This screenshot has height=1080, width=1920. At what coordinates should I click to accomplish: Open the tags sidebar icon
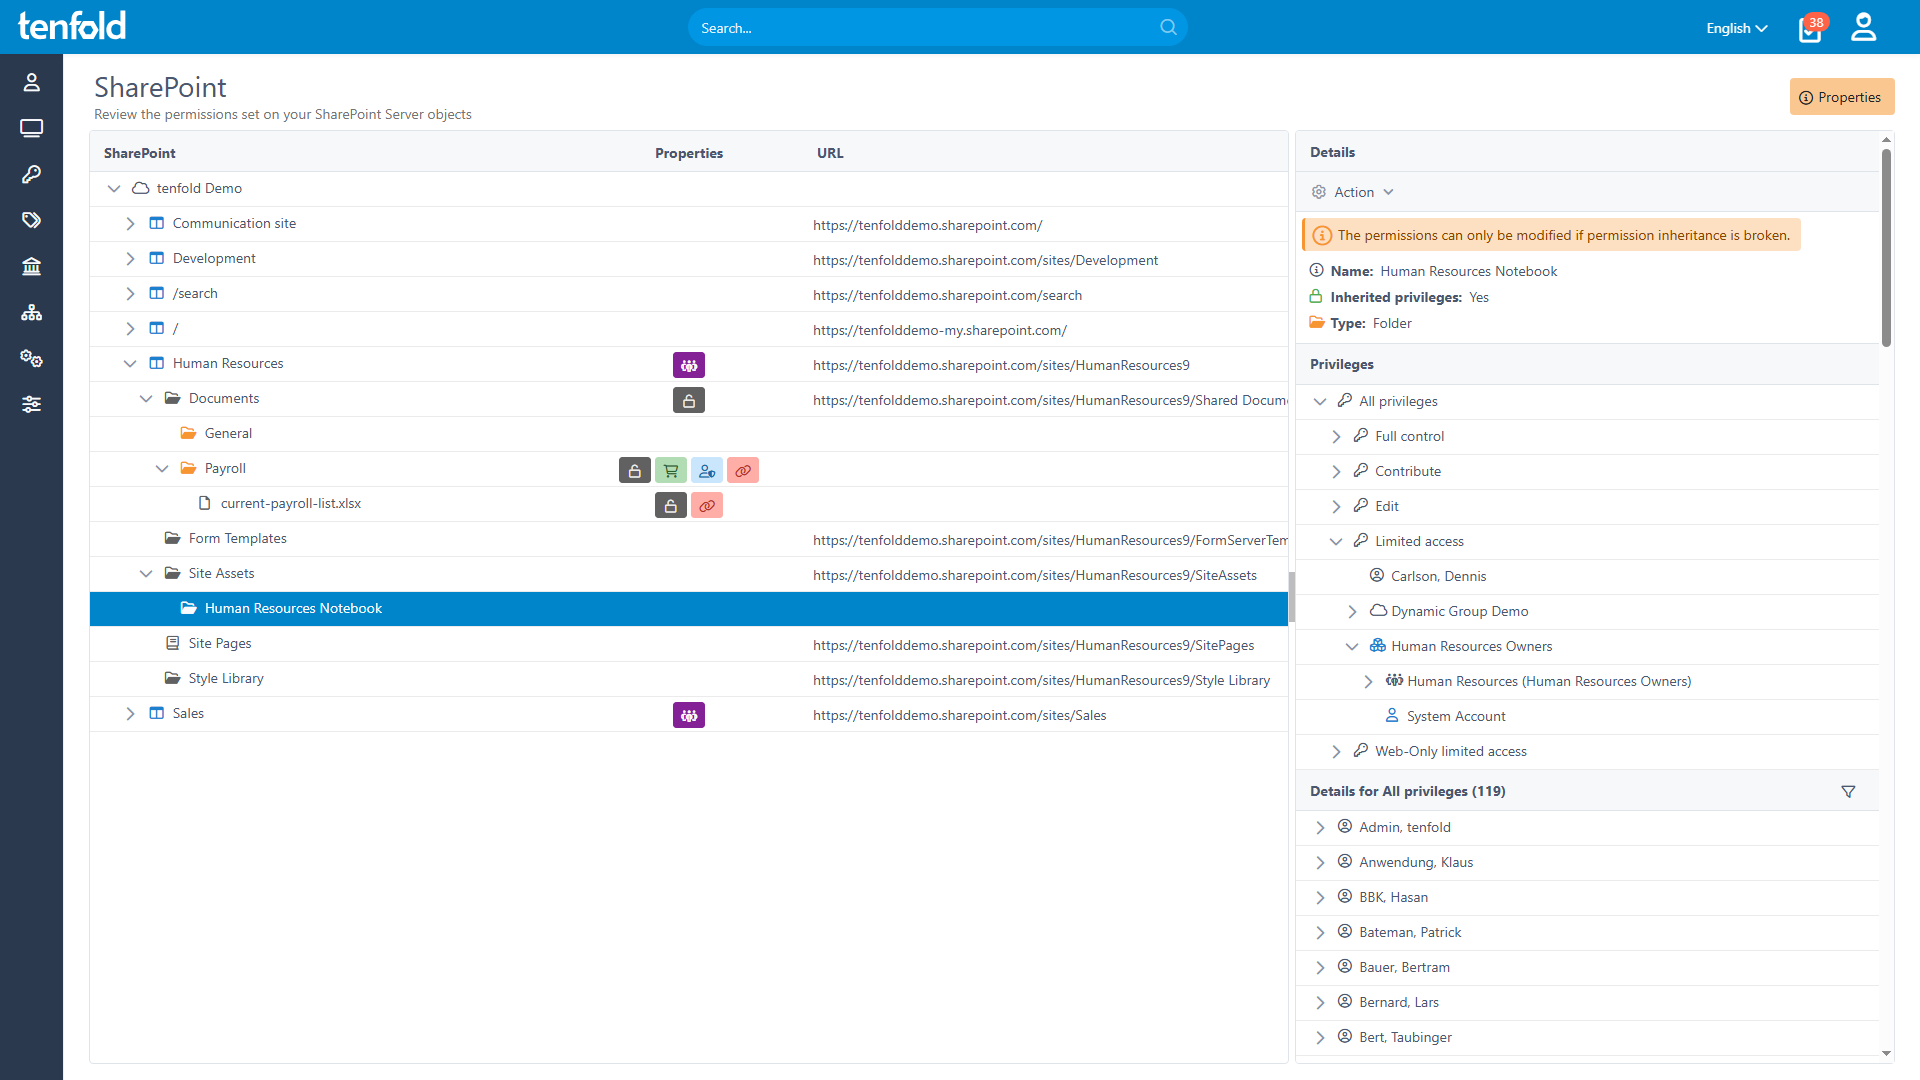(x=31, y=220)
